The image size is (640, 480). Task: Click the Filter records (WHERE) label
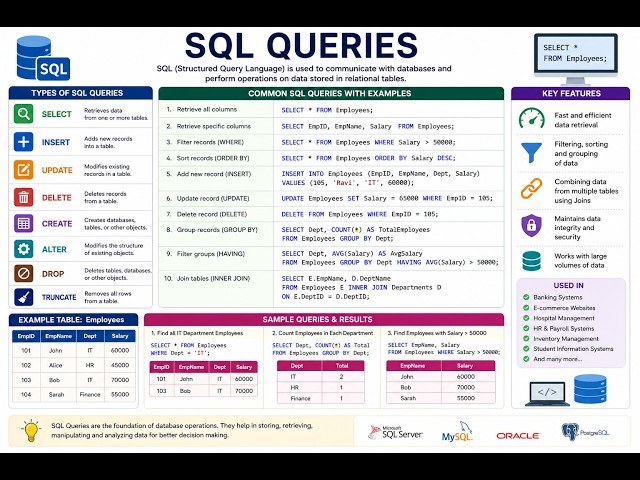coord(210,142)
